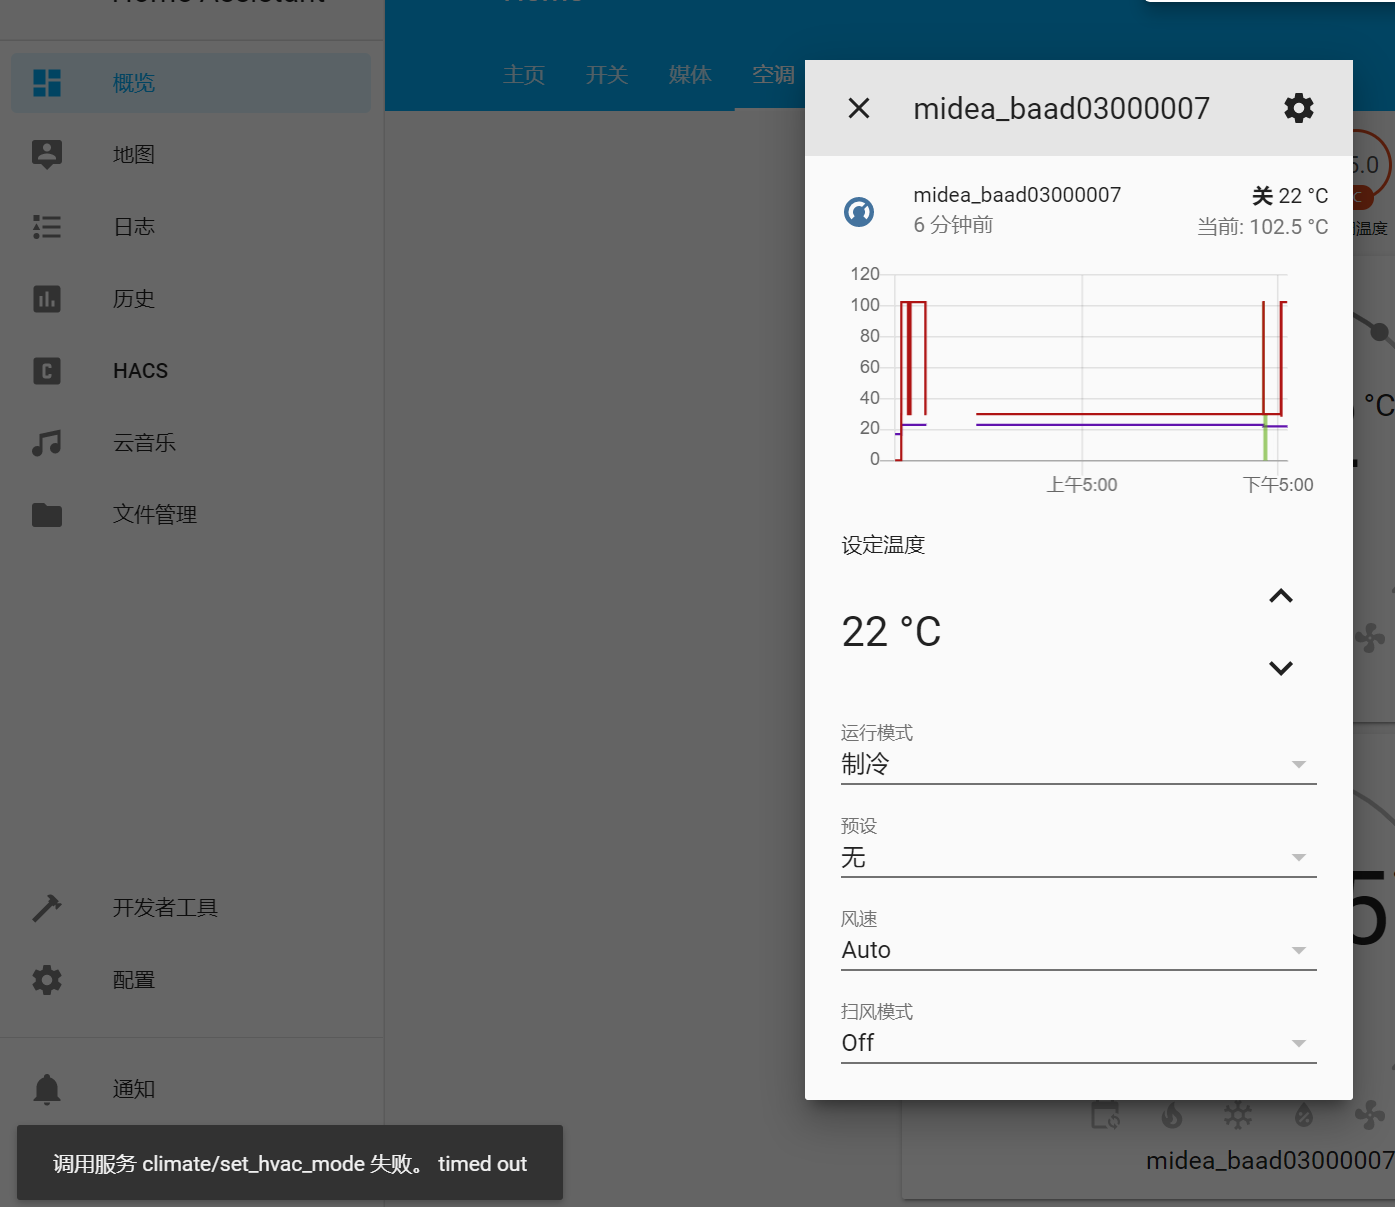
Task: Switch to the 开关 tab
Action: (x=607, y=75)
